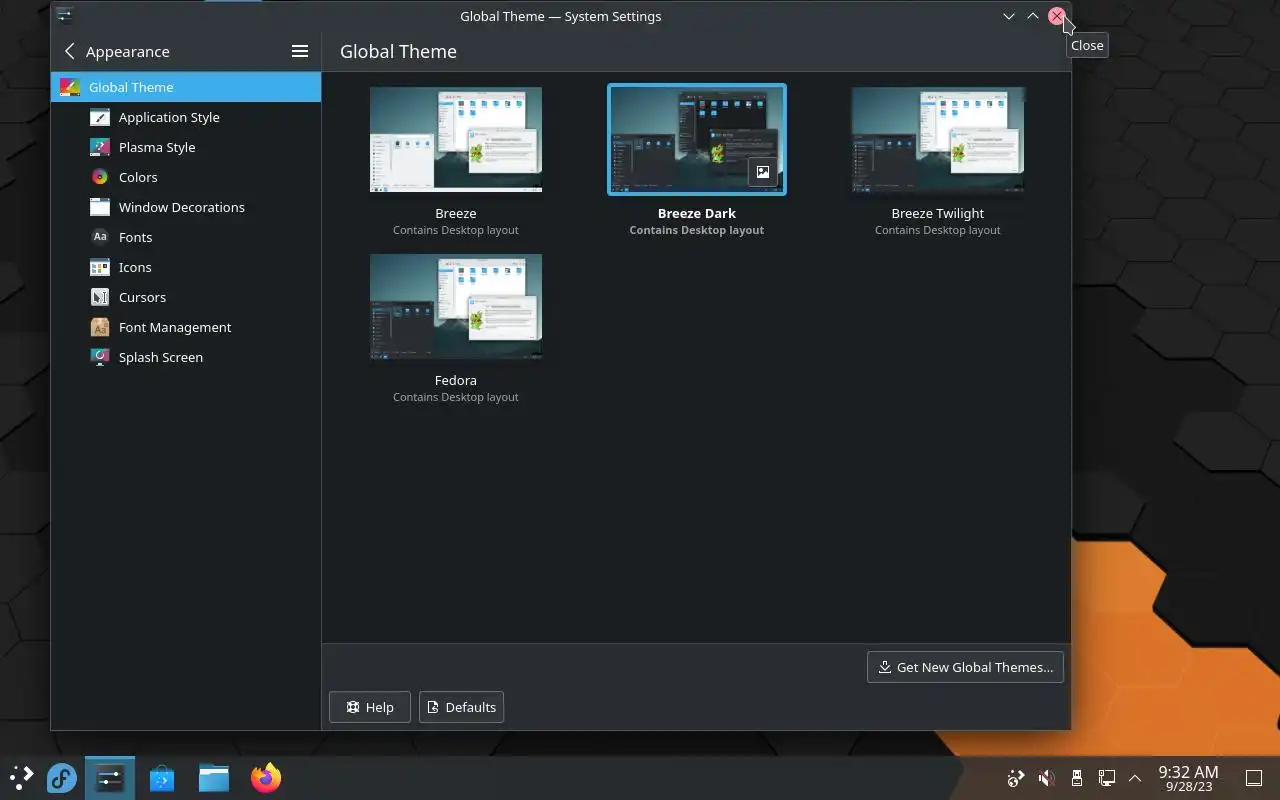Open Plasma Style settings
Image resolution: width=1280 pixels, height=800 pixels.
click(186, 147)
